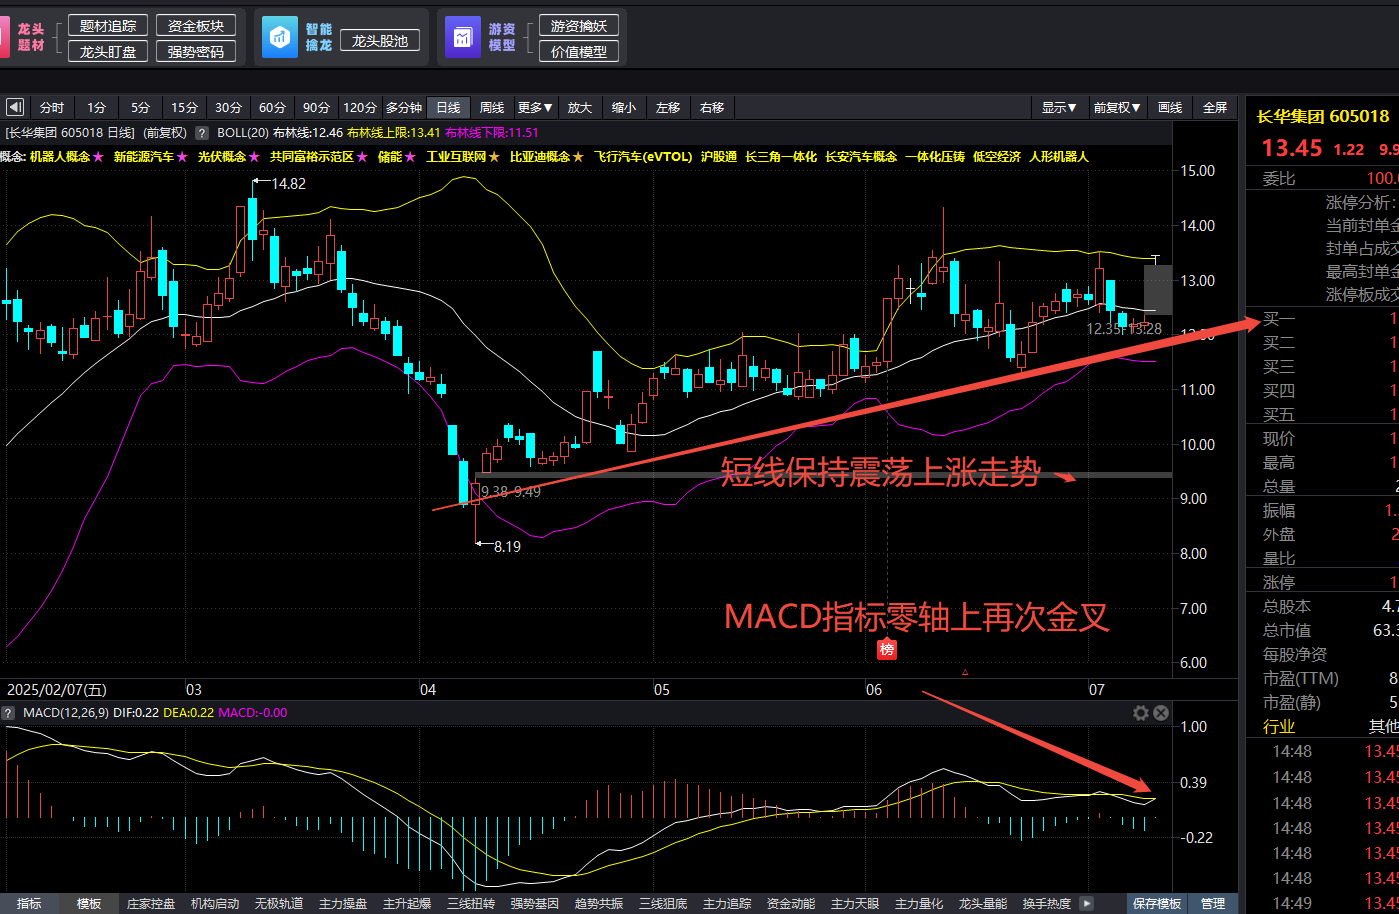The height and width of the screenshot is (914, 1399).
Task: Expand the 更多 periods dropdown
Action: pyautogui.click(x=536, y=108)
